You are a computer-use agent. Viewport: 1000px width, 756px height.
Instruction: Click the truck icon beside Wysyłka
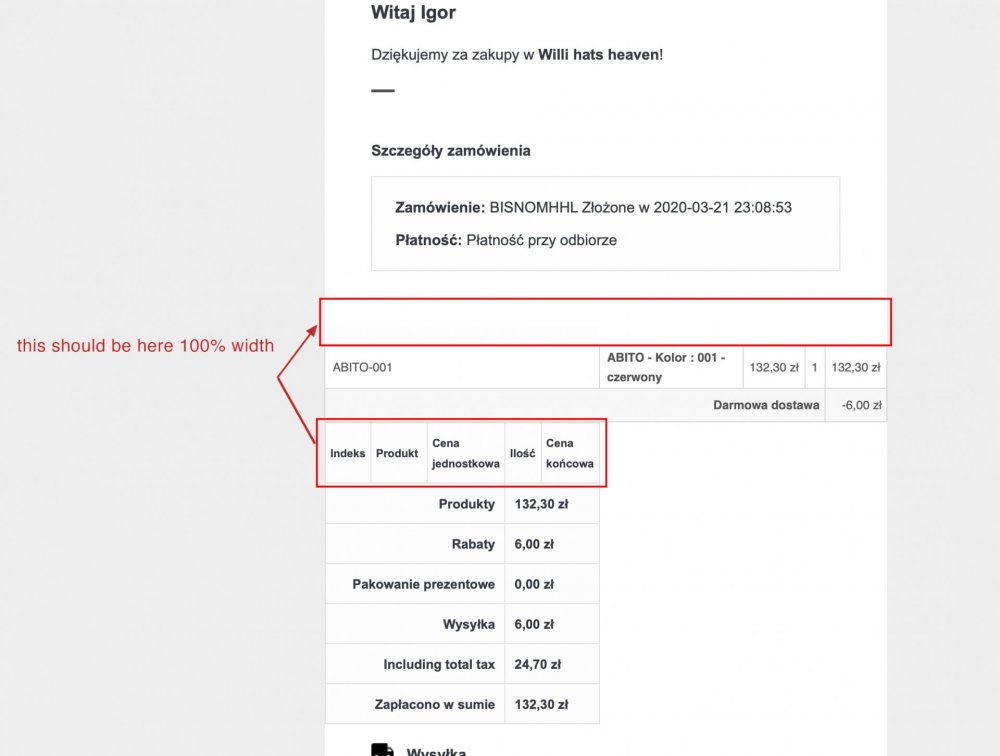click(x=383, y=750)
